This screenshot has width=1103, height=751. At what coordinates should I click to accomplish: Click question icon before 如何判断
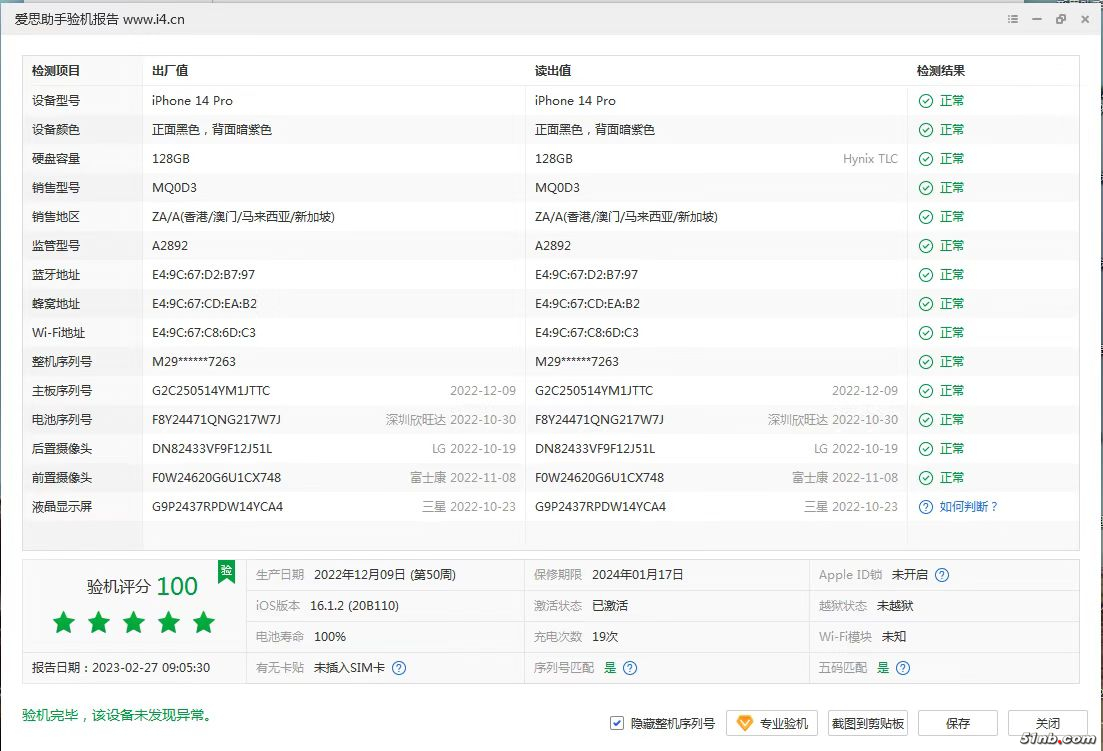pyautogui.click(x=926, y=507)
